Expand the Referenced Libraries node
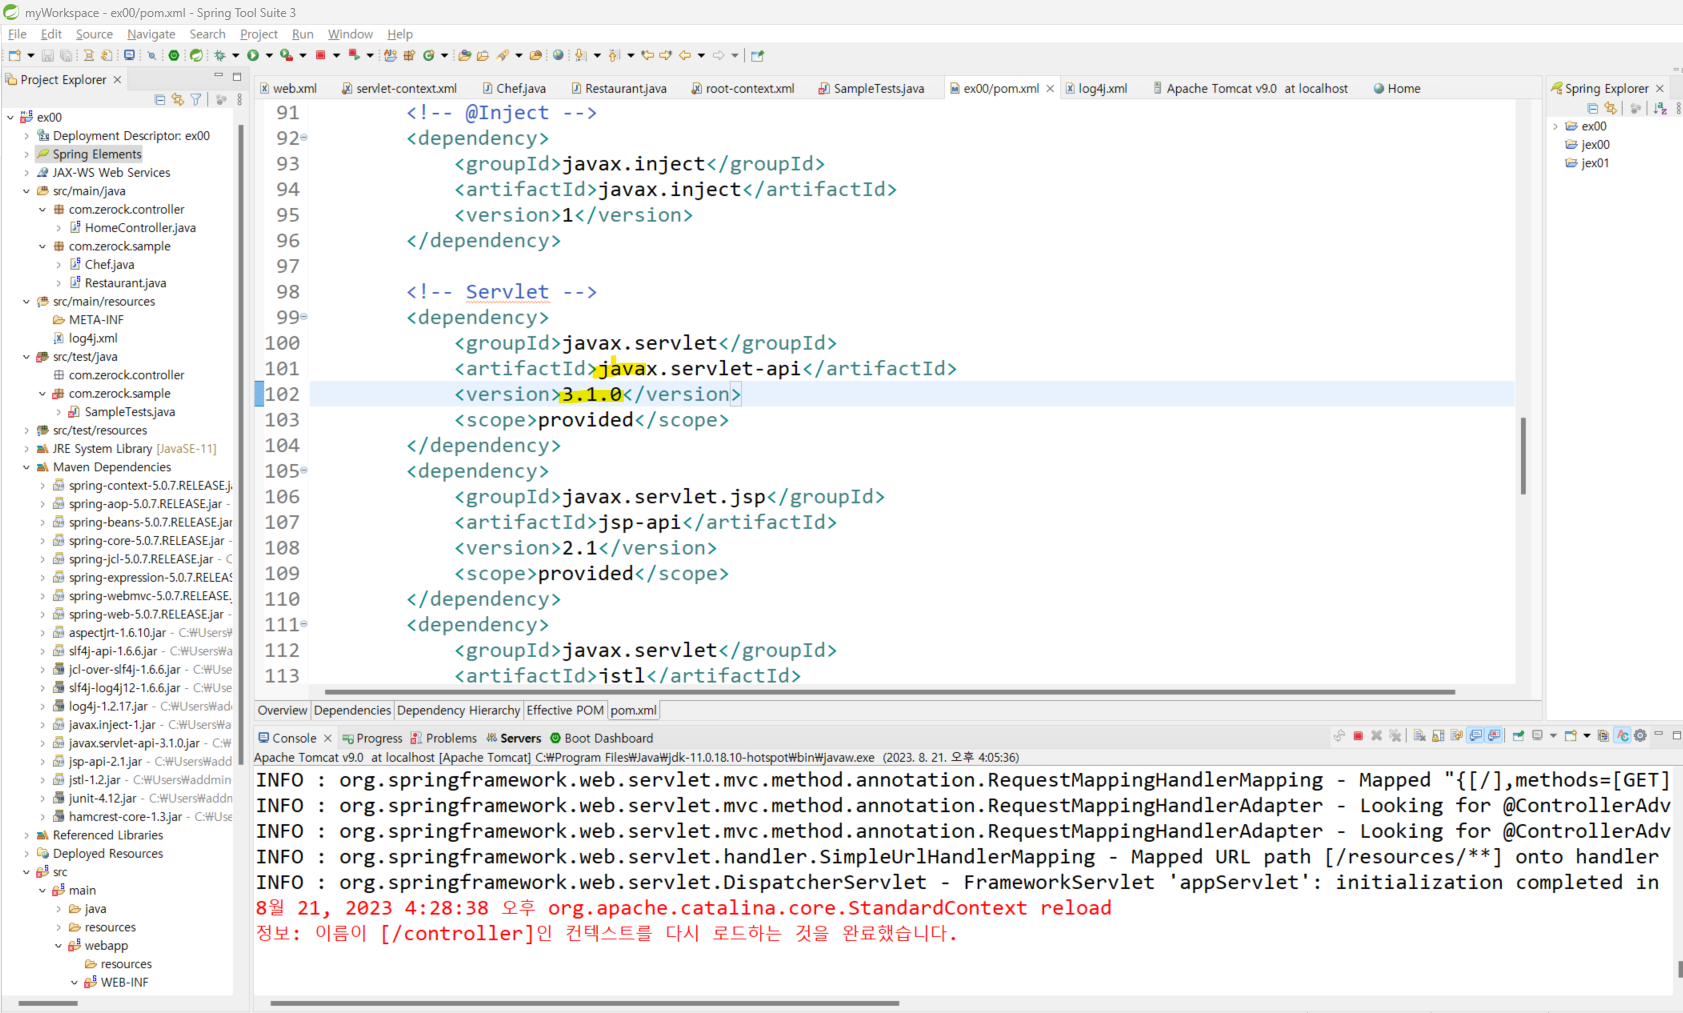Viewport: 1683px width, 1013px height. (x=26, y=835)
